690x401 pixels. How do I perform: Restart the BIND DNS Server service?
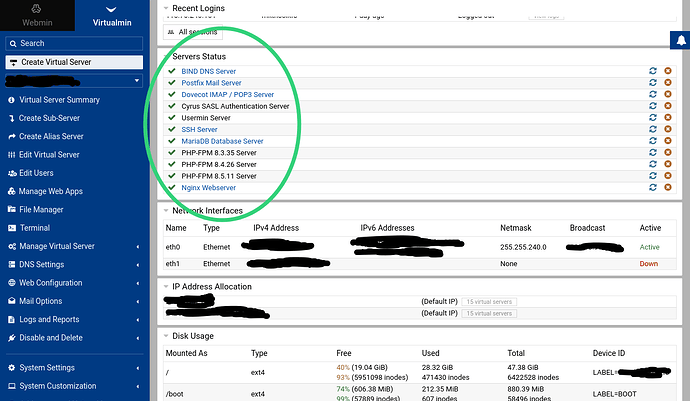tap(653, 71)
